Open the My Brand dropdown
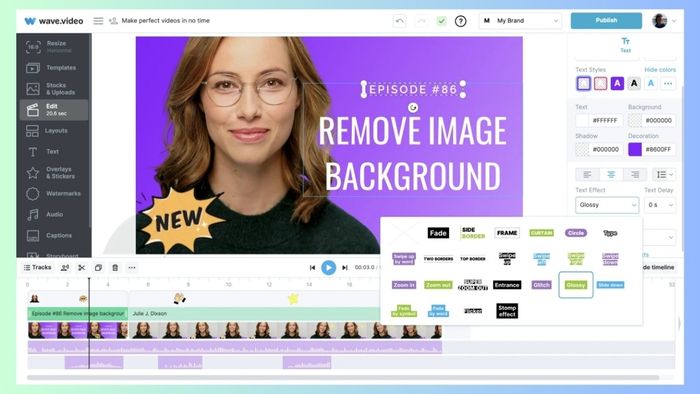 pyautogui.click(x=520, y=21)
